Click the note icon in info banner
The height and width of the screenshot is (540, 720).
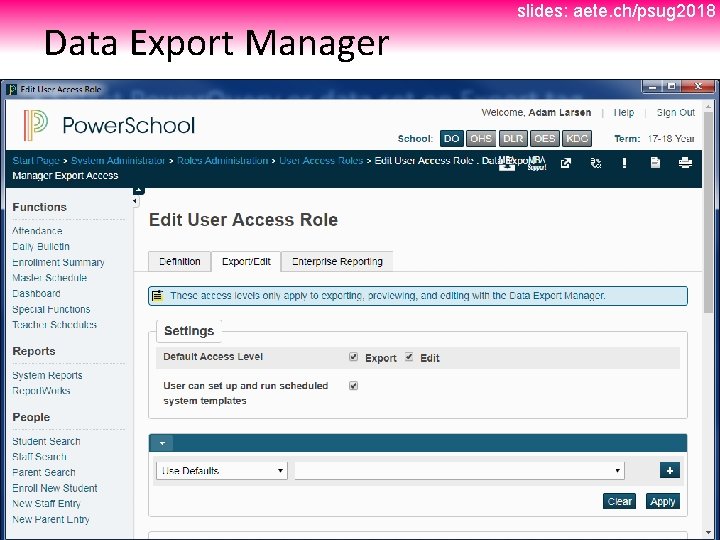158,296
